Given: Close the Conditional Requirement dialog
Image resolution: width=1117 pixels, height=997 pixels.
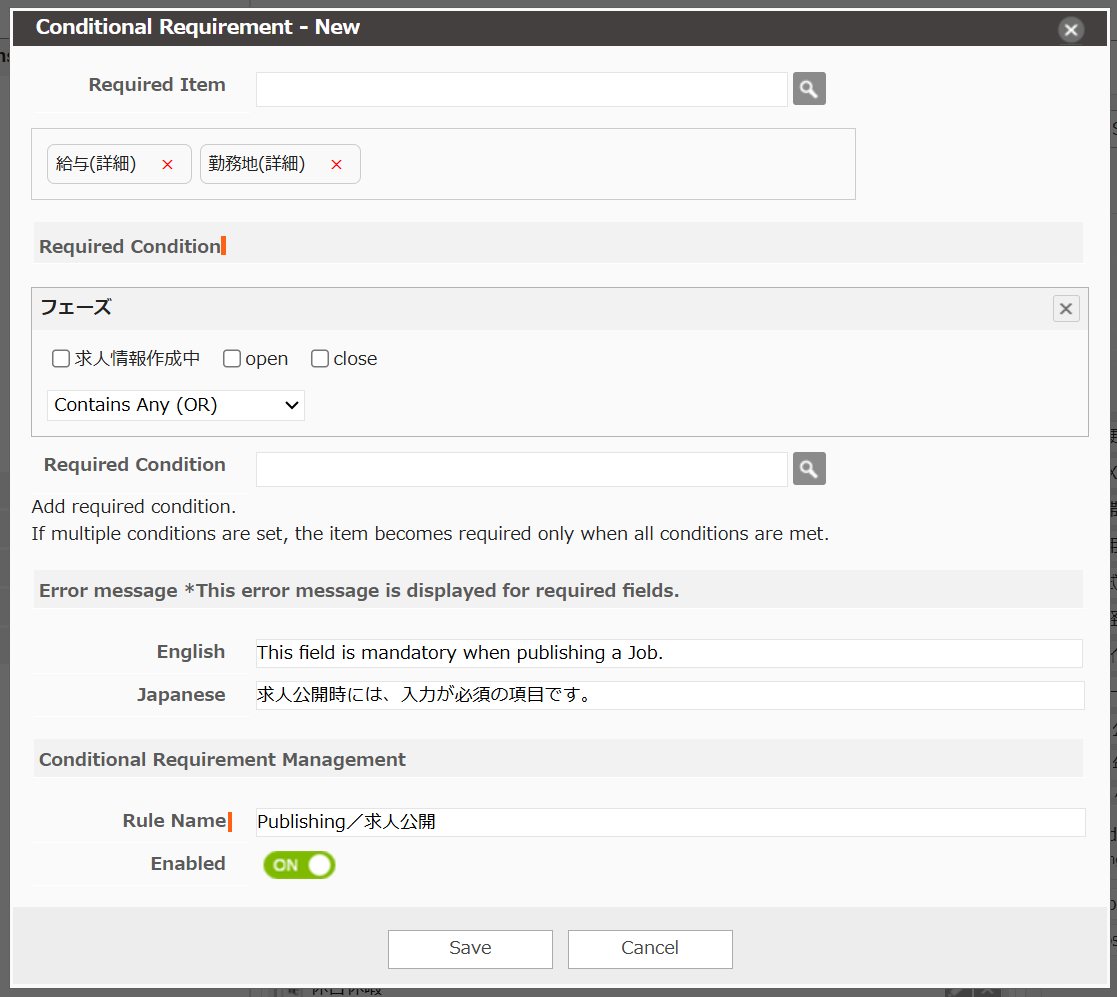Looking at the screenshot, I should tap(1071, 30).
